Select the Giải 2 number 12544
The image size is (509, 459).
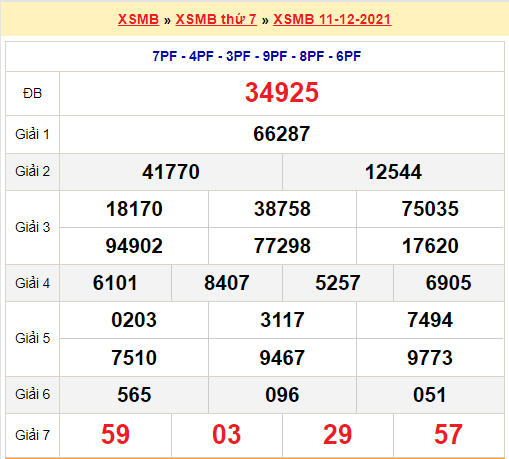point(393,172)
